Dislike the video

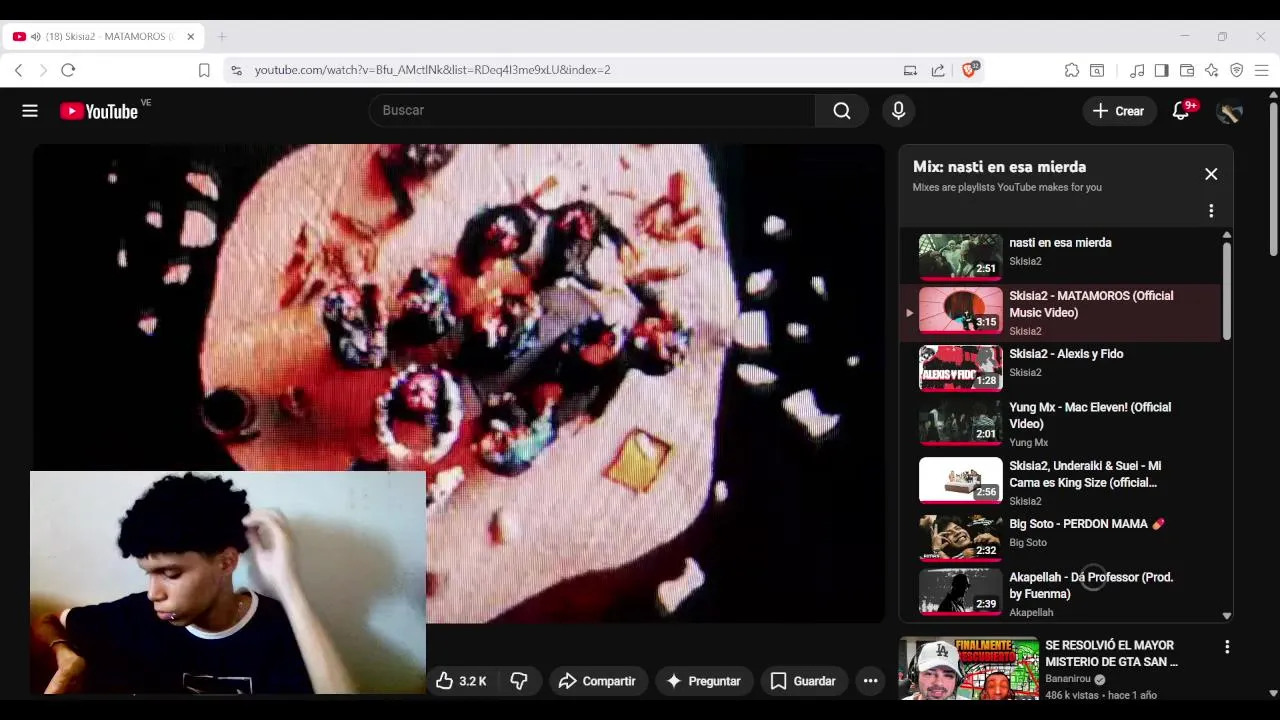tap(519, 681)
